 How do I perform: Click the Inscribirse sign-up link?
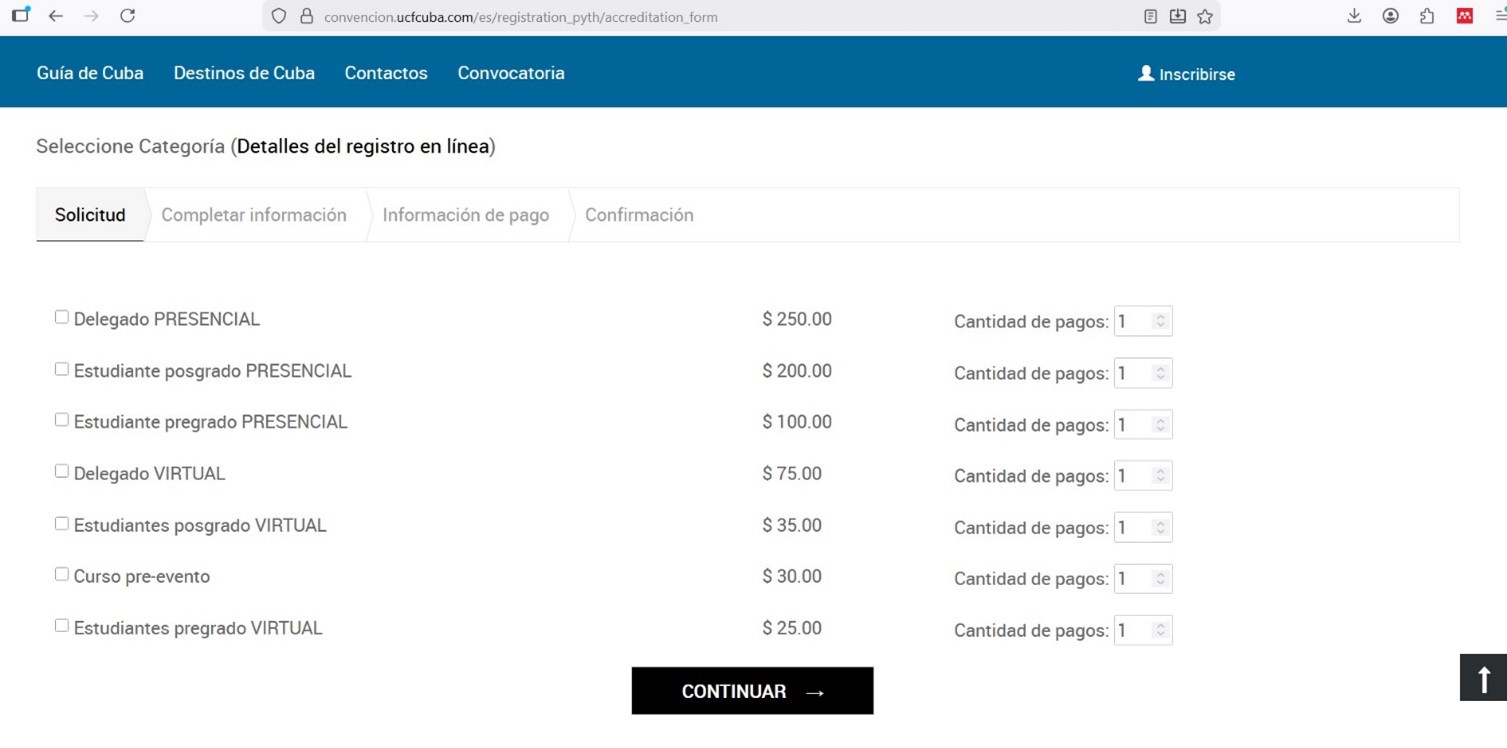[1187, 74]
